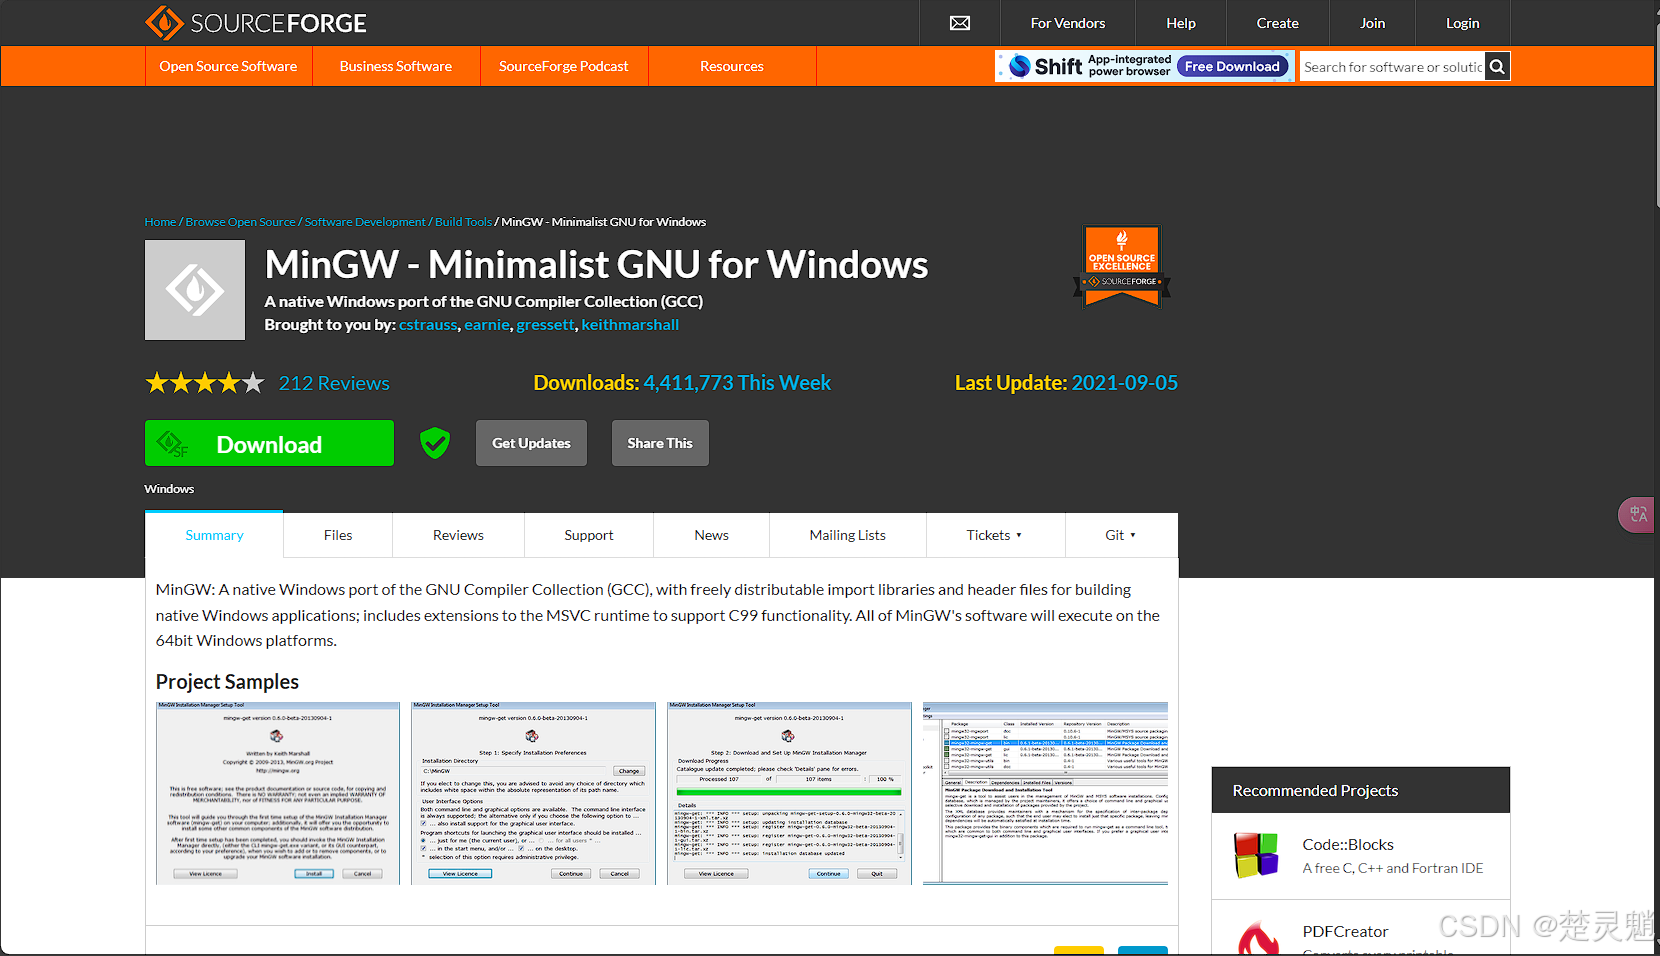This screenshot has height=956, width=1660.
Task: Open the cstrauss author link
Action: coord(428,325)
